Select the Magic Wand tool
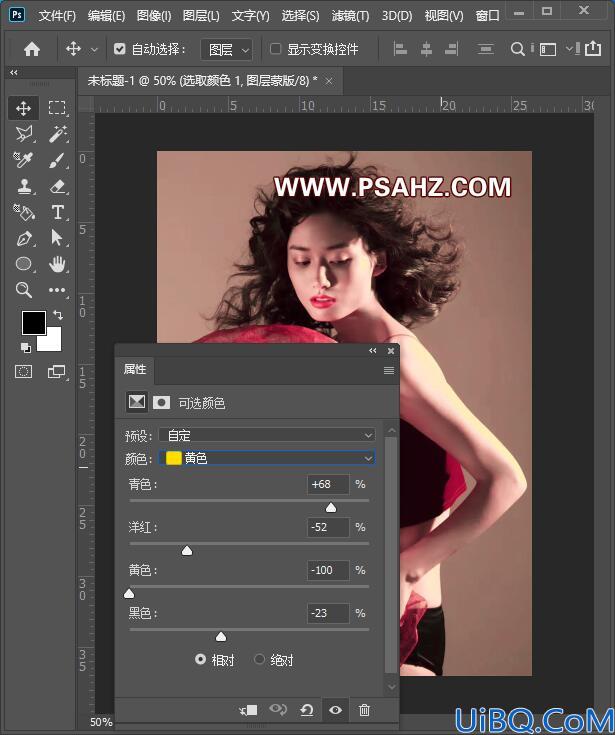This screenshot has height=735, width=615. (57, 134)
